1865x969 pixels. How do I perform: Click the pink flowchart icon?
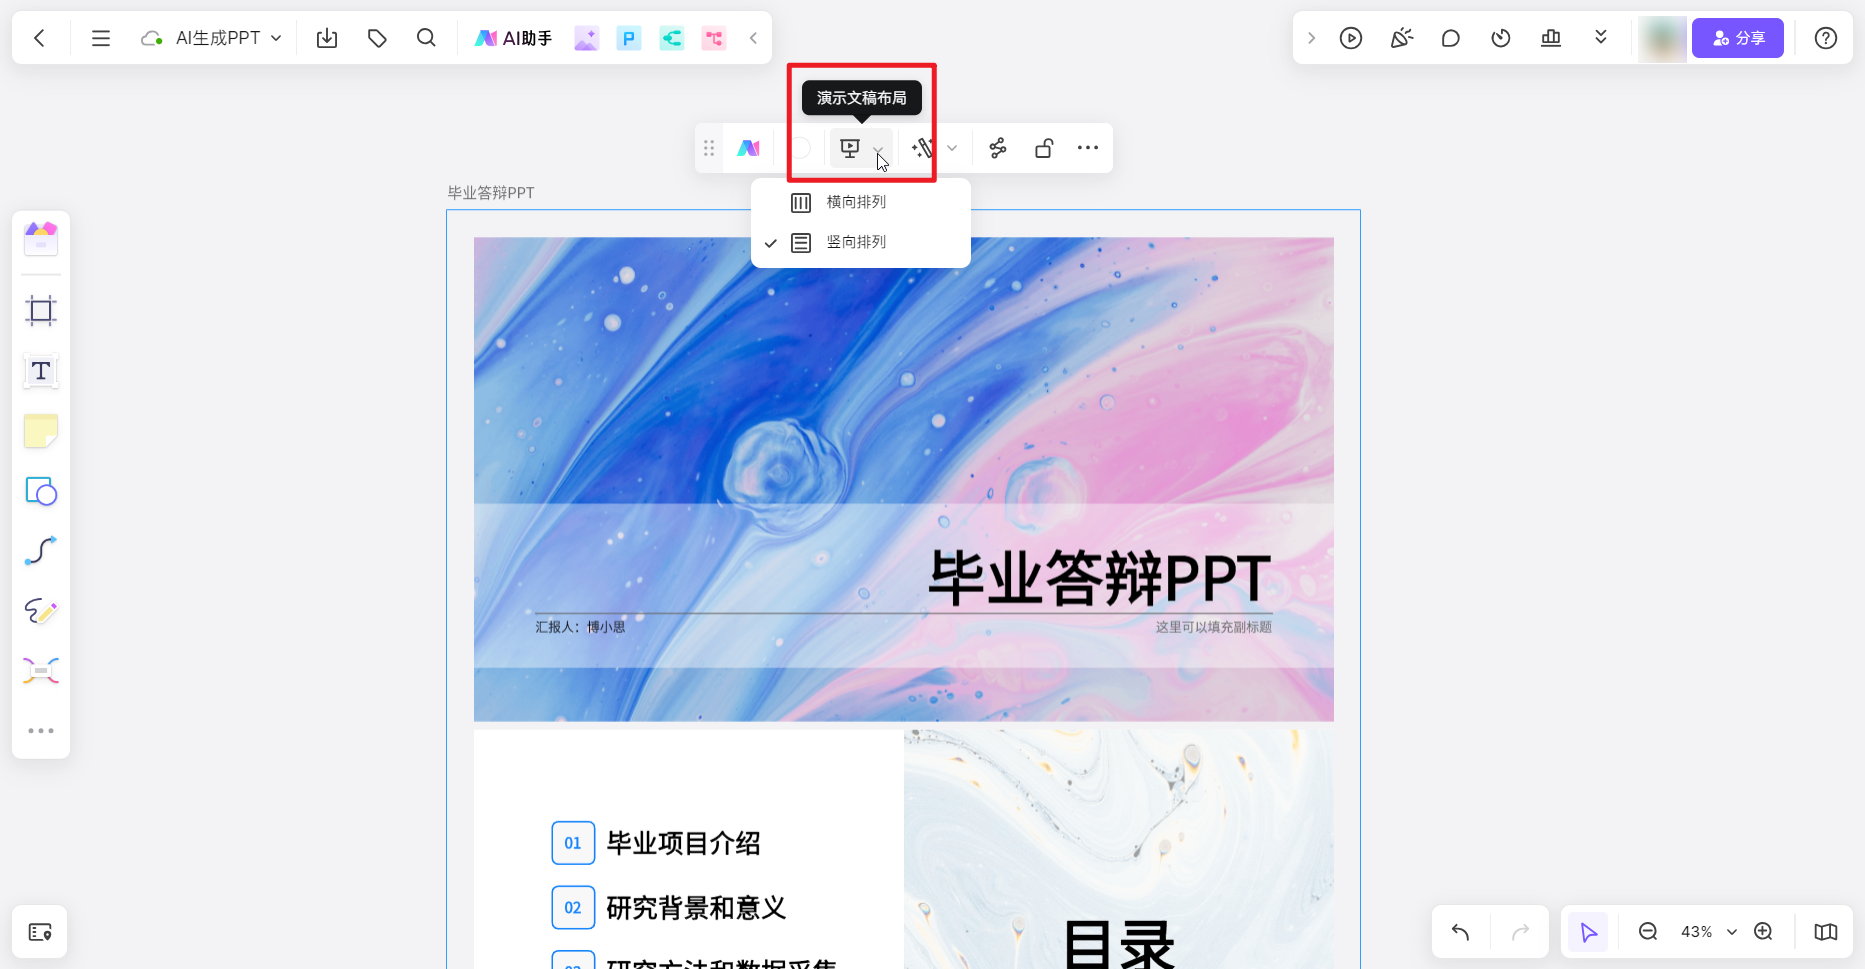tap(714, 38)
